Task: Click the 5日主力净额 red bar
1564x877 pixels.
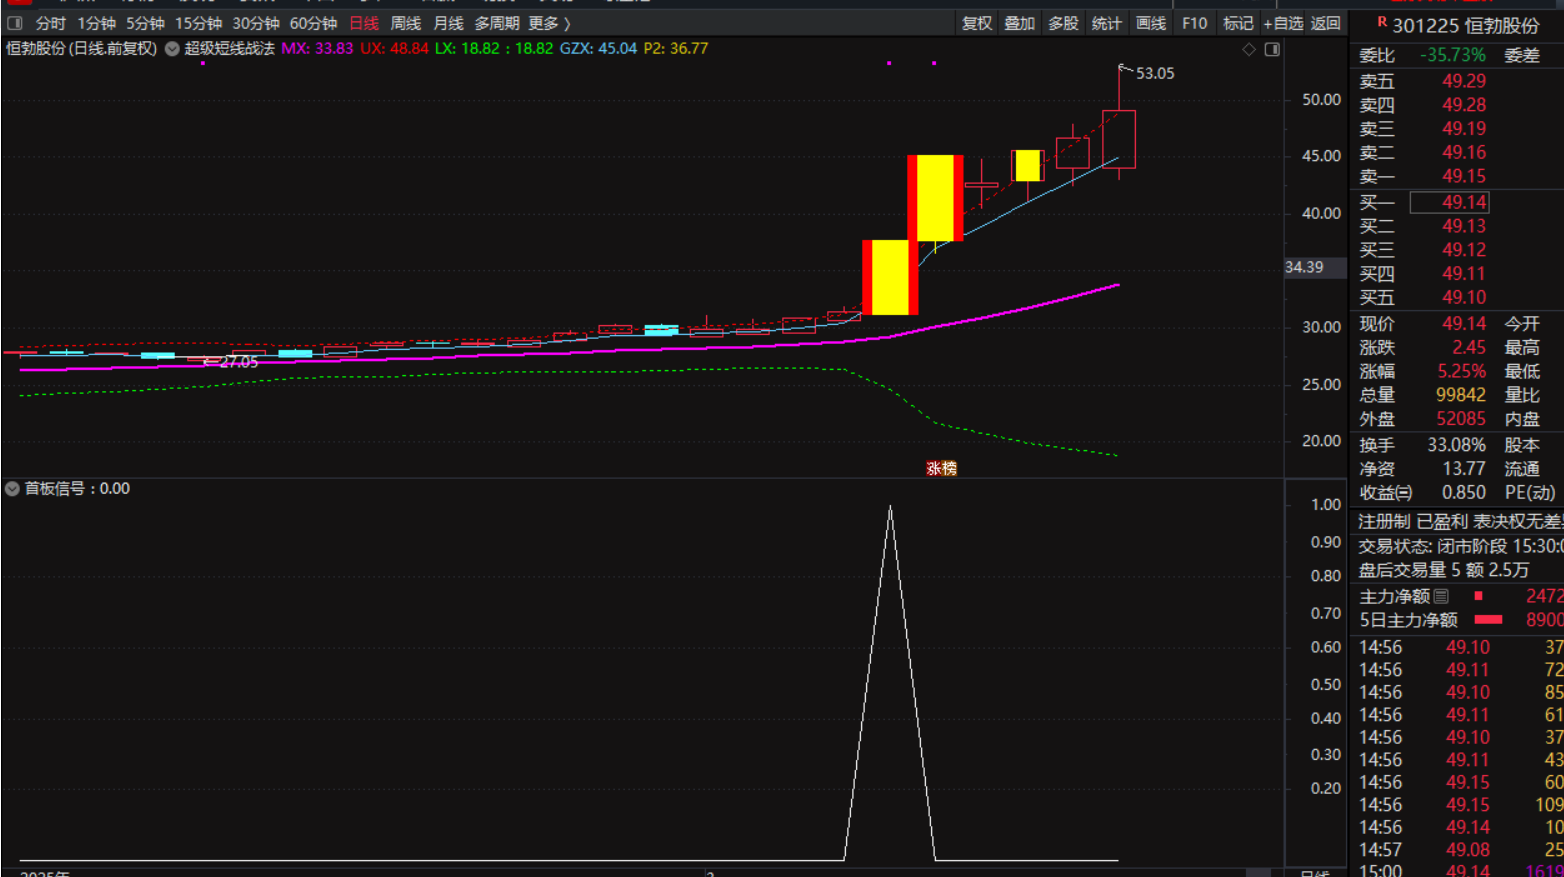Action: tap(1488, 620)
